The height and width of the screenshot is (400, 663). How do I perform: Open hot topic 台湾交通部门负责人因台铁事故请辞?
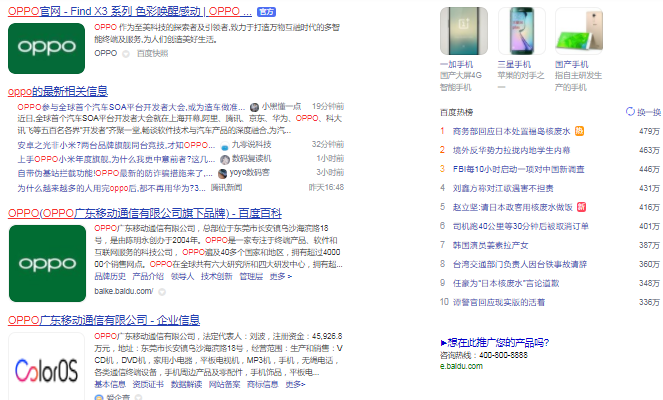click(x=520, y=265)
